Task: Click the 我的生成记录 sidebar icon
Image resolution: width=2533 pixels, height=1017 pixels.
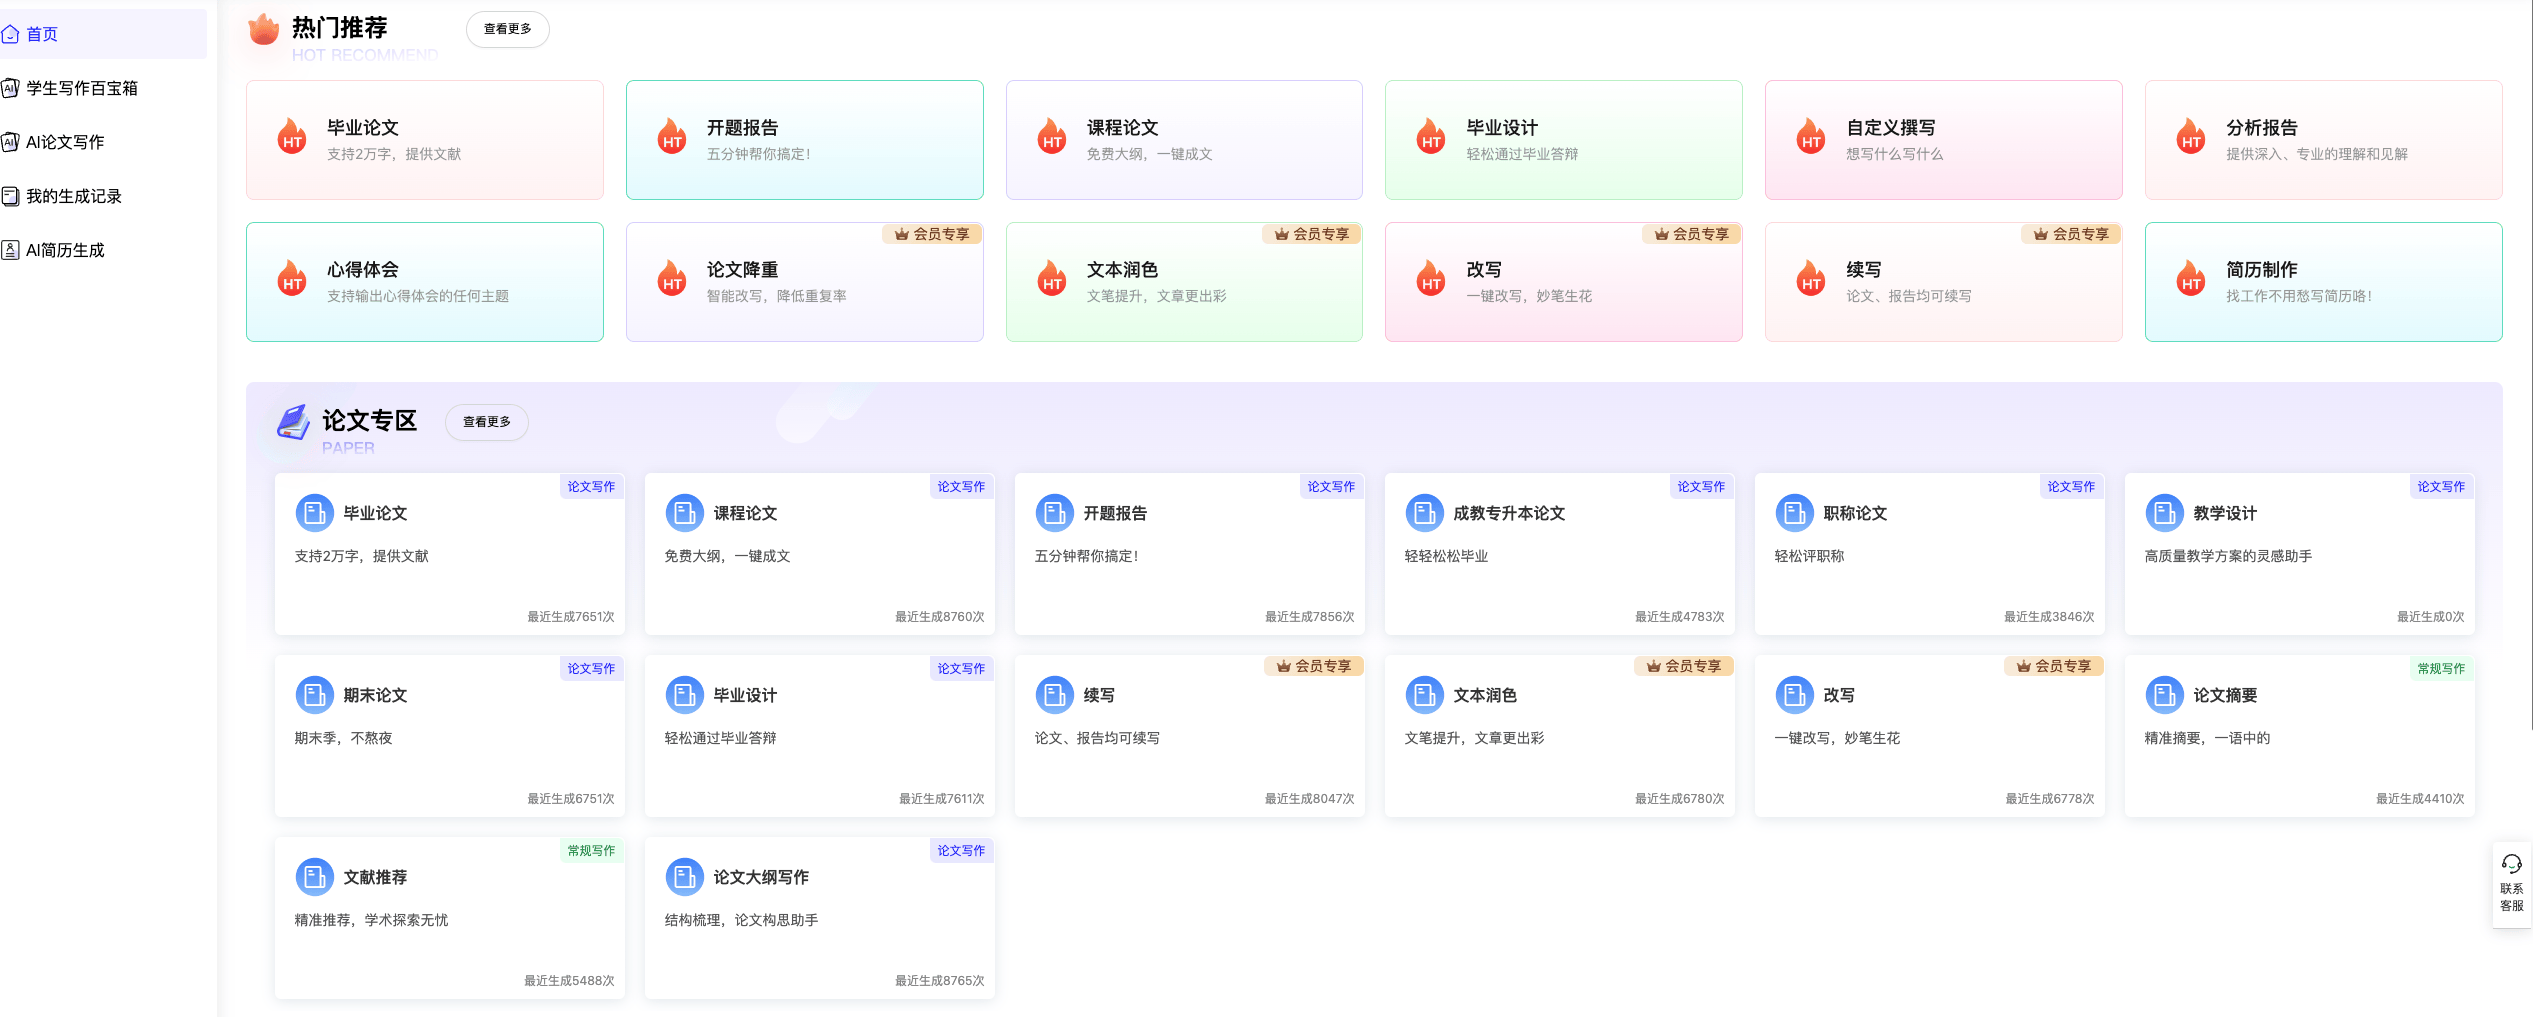Action: click(x=11, y=197)
